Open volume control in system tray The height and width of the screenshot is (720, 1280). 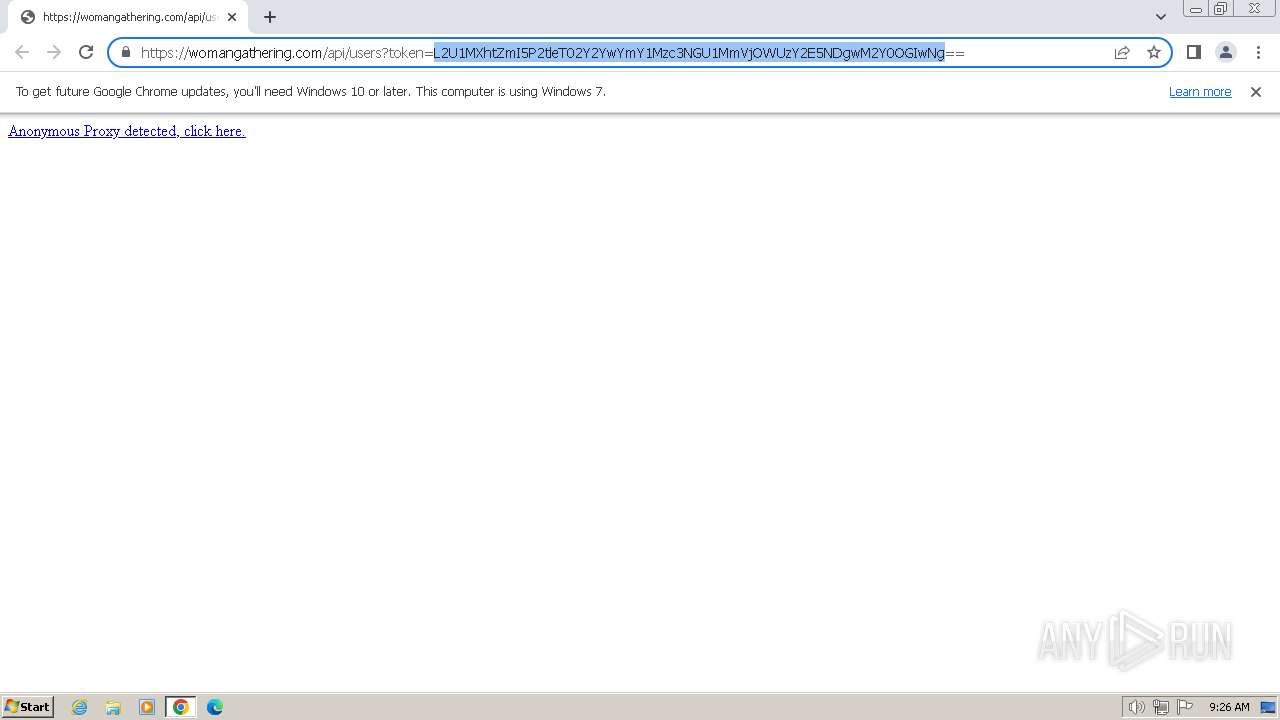pyautogui.click(x=1137, y=707)
